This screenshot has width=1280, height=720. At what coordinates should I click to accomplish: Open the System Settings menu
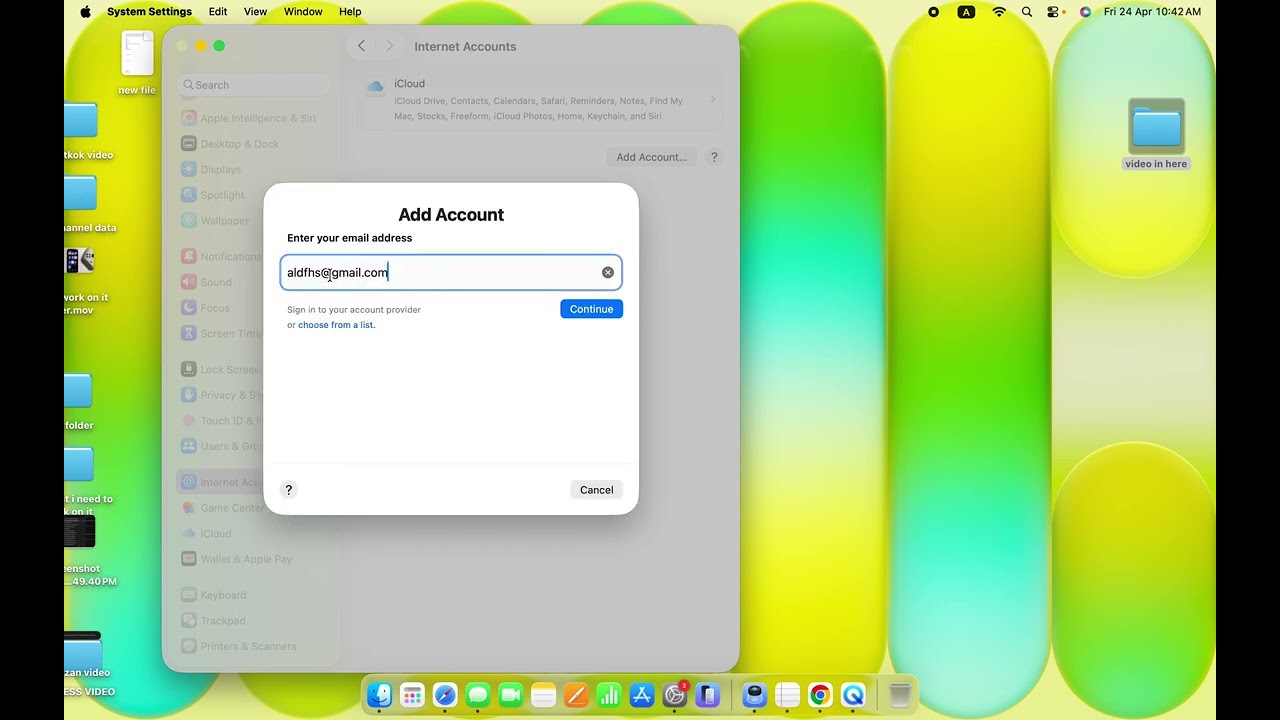point(149,12)
